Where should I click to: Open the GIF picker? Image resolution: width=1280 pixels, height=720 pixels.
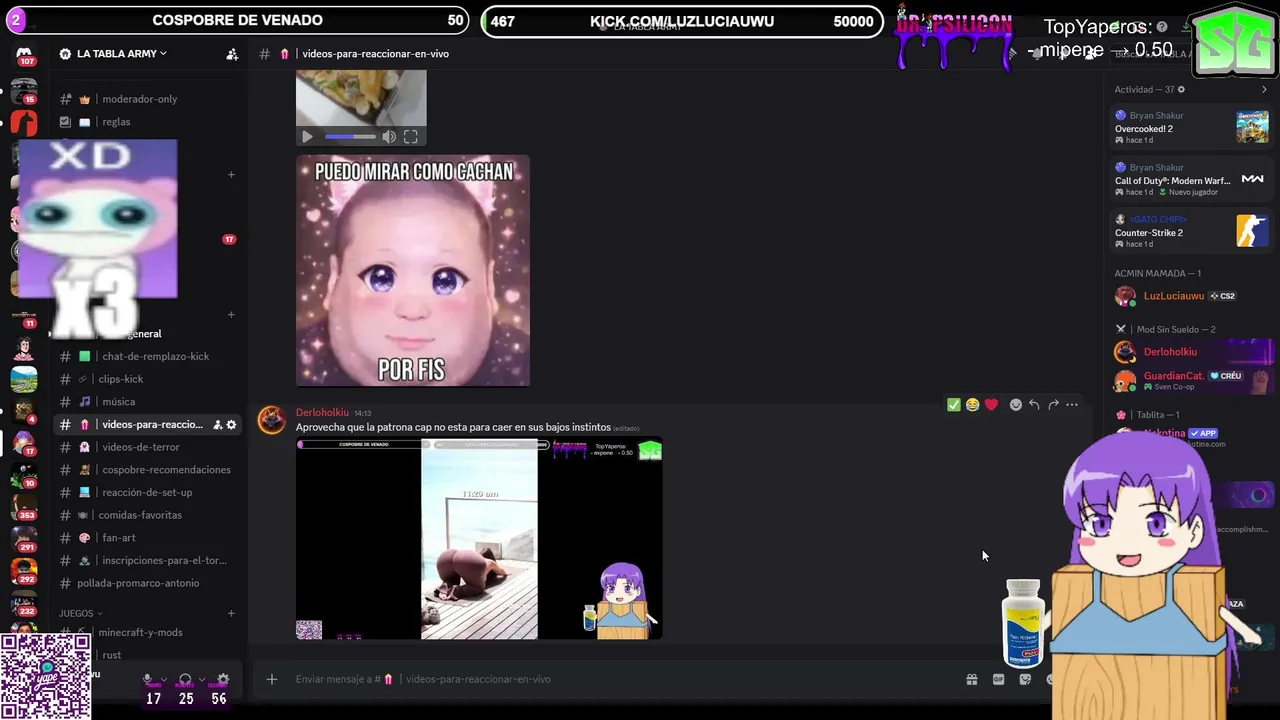(998, 679)
